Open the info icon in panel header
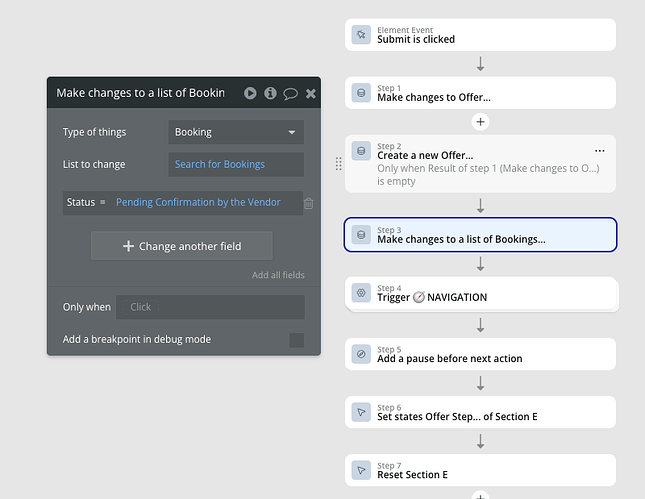The image size is (645, 499). (270, 93)
